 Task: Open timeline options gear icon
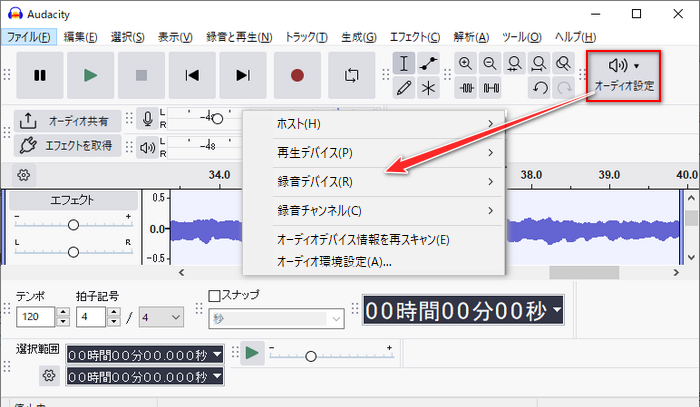click(24, 175)
